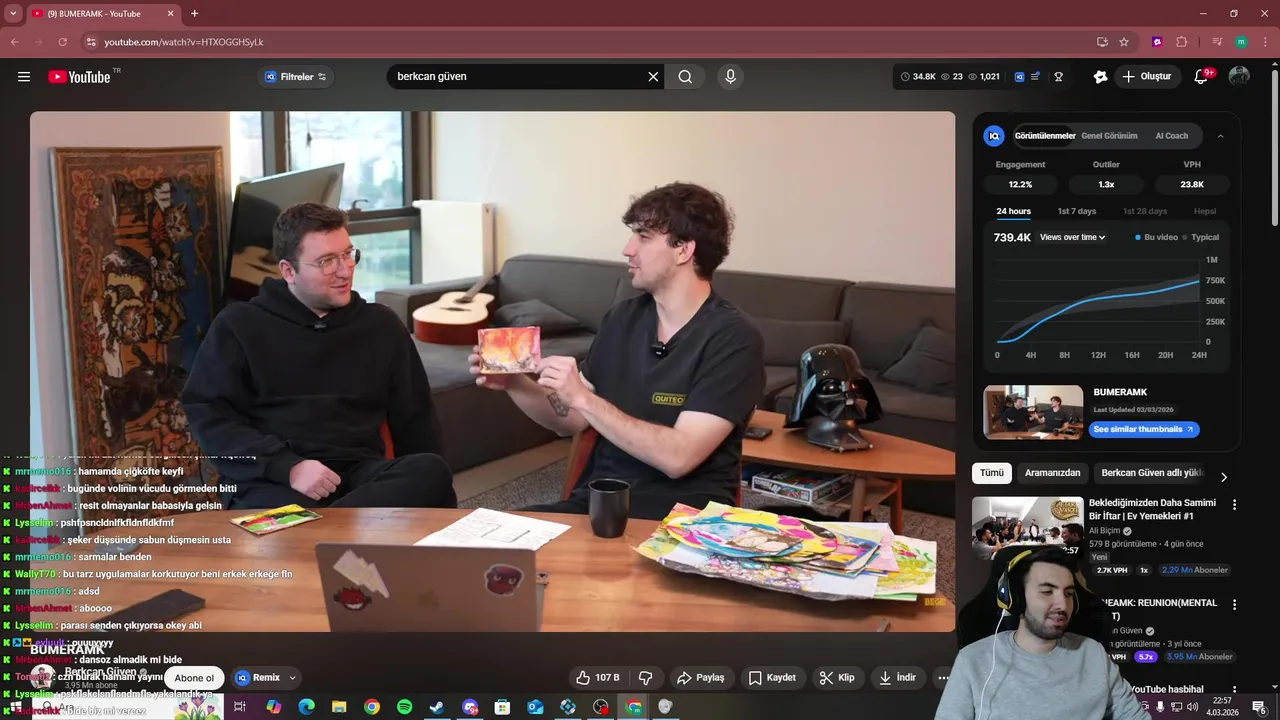Run search with the magnifier button

tap(685, 77)
